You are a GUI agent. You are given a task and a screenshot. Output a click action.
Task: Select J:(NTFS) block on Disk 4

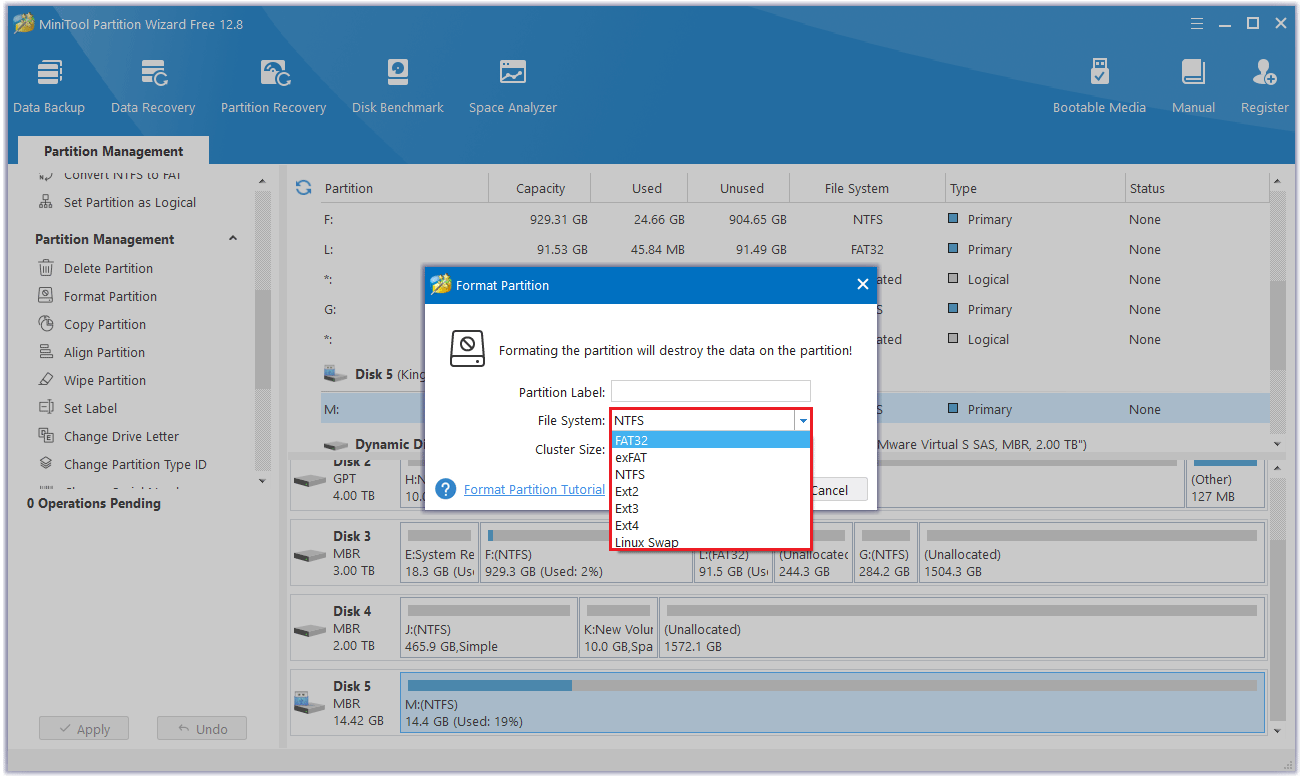[x=489, y=627]
